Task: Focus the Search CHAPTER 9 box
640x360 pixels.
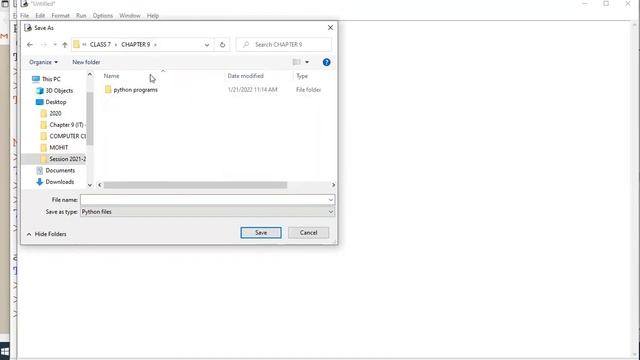Action: coord(284,44)
